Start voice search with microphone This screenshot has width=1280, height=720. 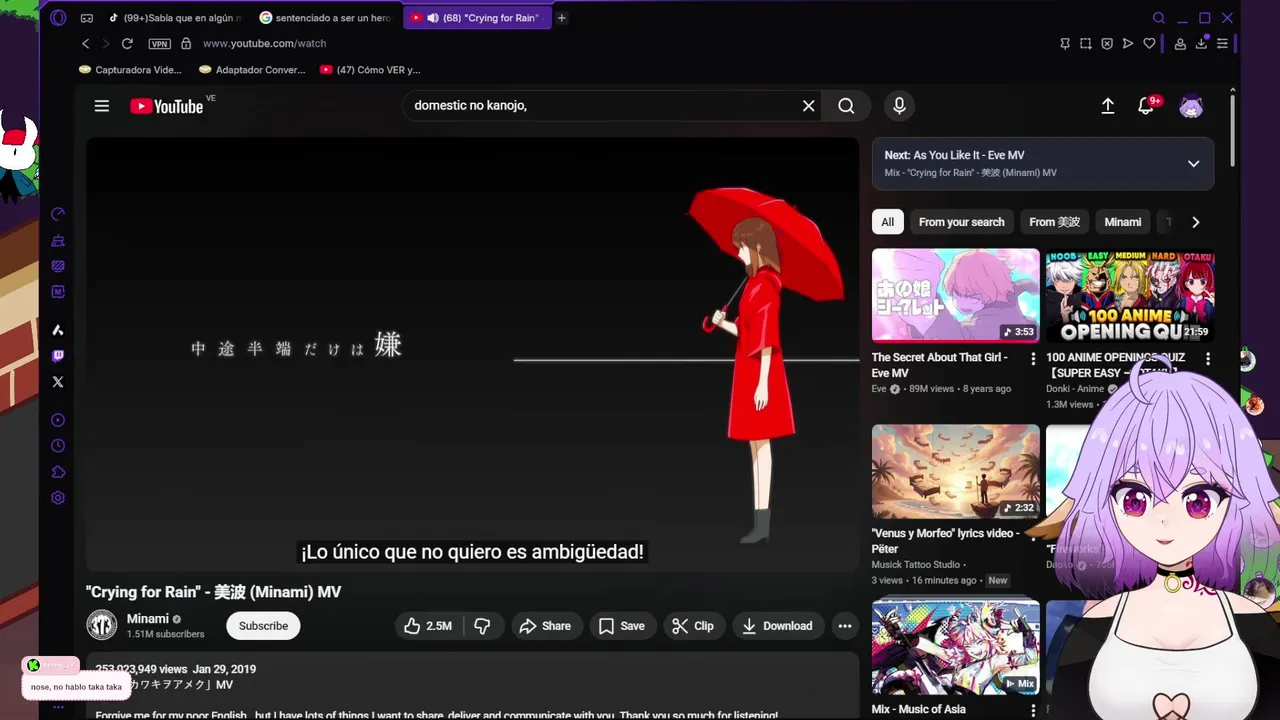[899, 106]
